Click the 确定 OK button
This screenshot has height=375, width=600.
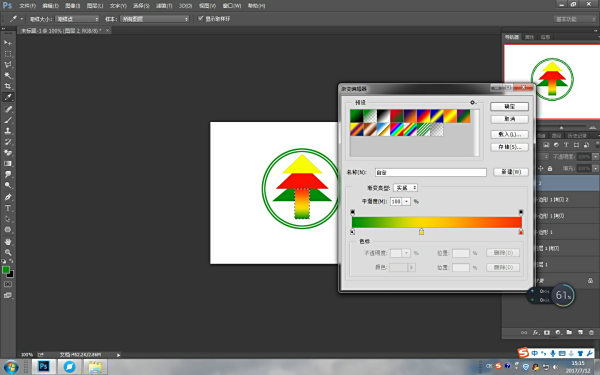509,106
